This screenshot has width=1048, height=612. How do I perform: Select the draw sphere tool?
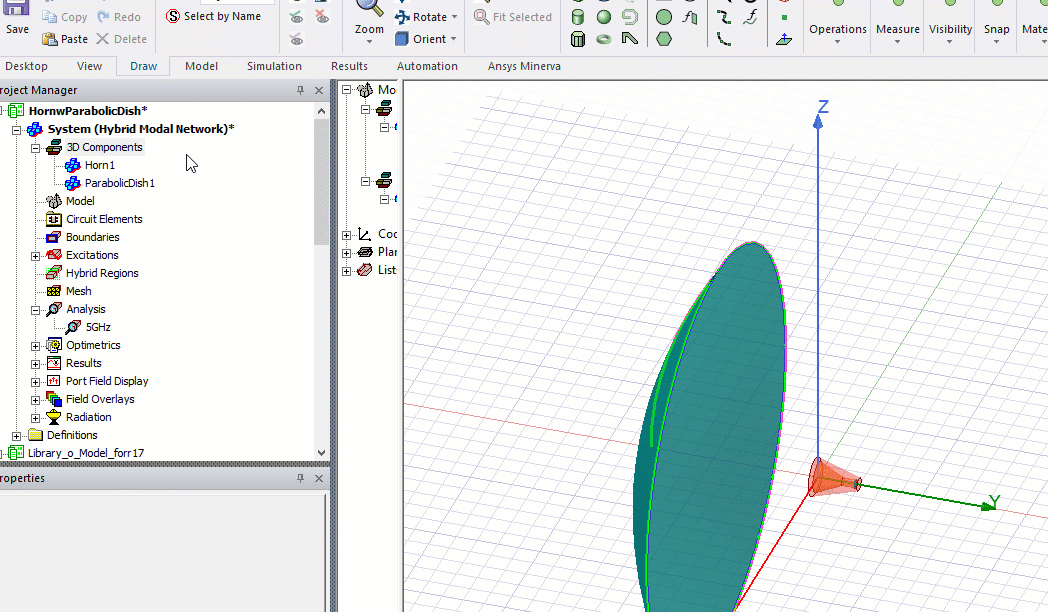pyautogui.click(x=604, y=17)
